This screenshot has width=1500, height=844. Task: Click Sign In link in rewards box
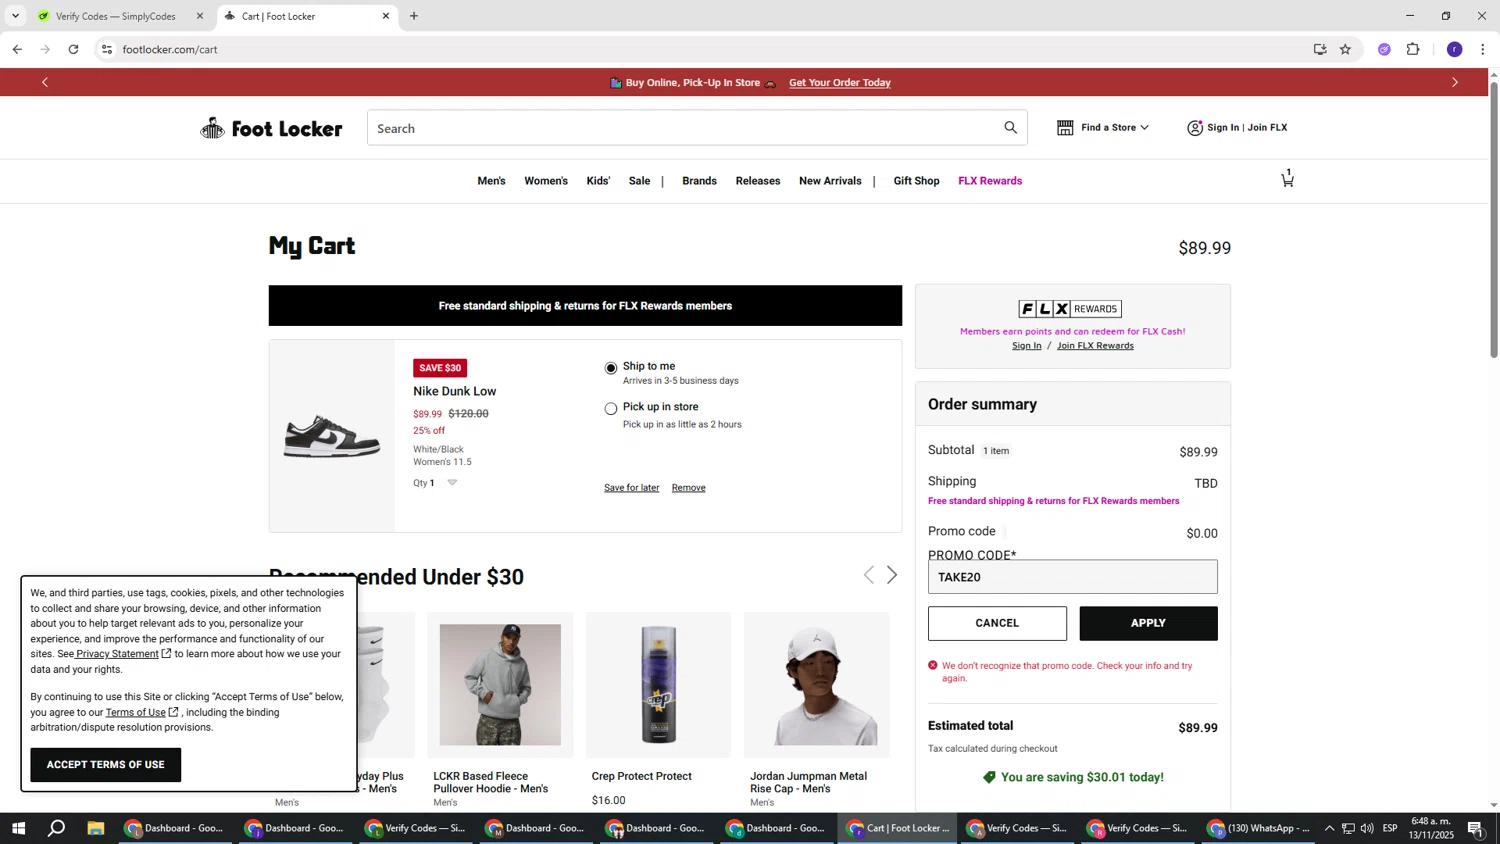(1026, 346)
